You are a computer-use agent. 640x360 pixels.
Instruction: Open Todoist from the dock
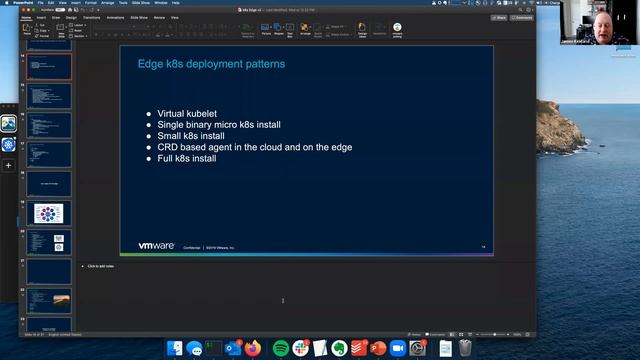coord(359,348)
